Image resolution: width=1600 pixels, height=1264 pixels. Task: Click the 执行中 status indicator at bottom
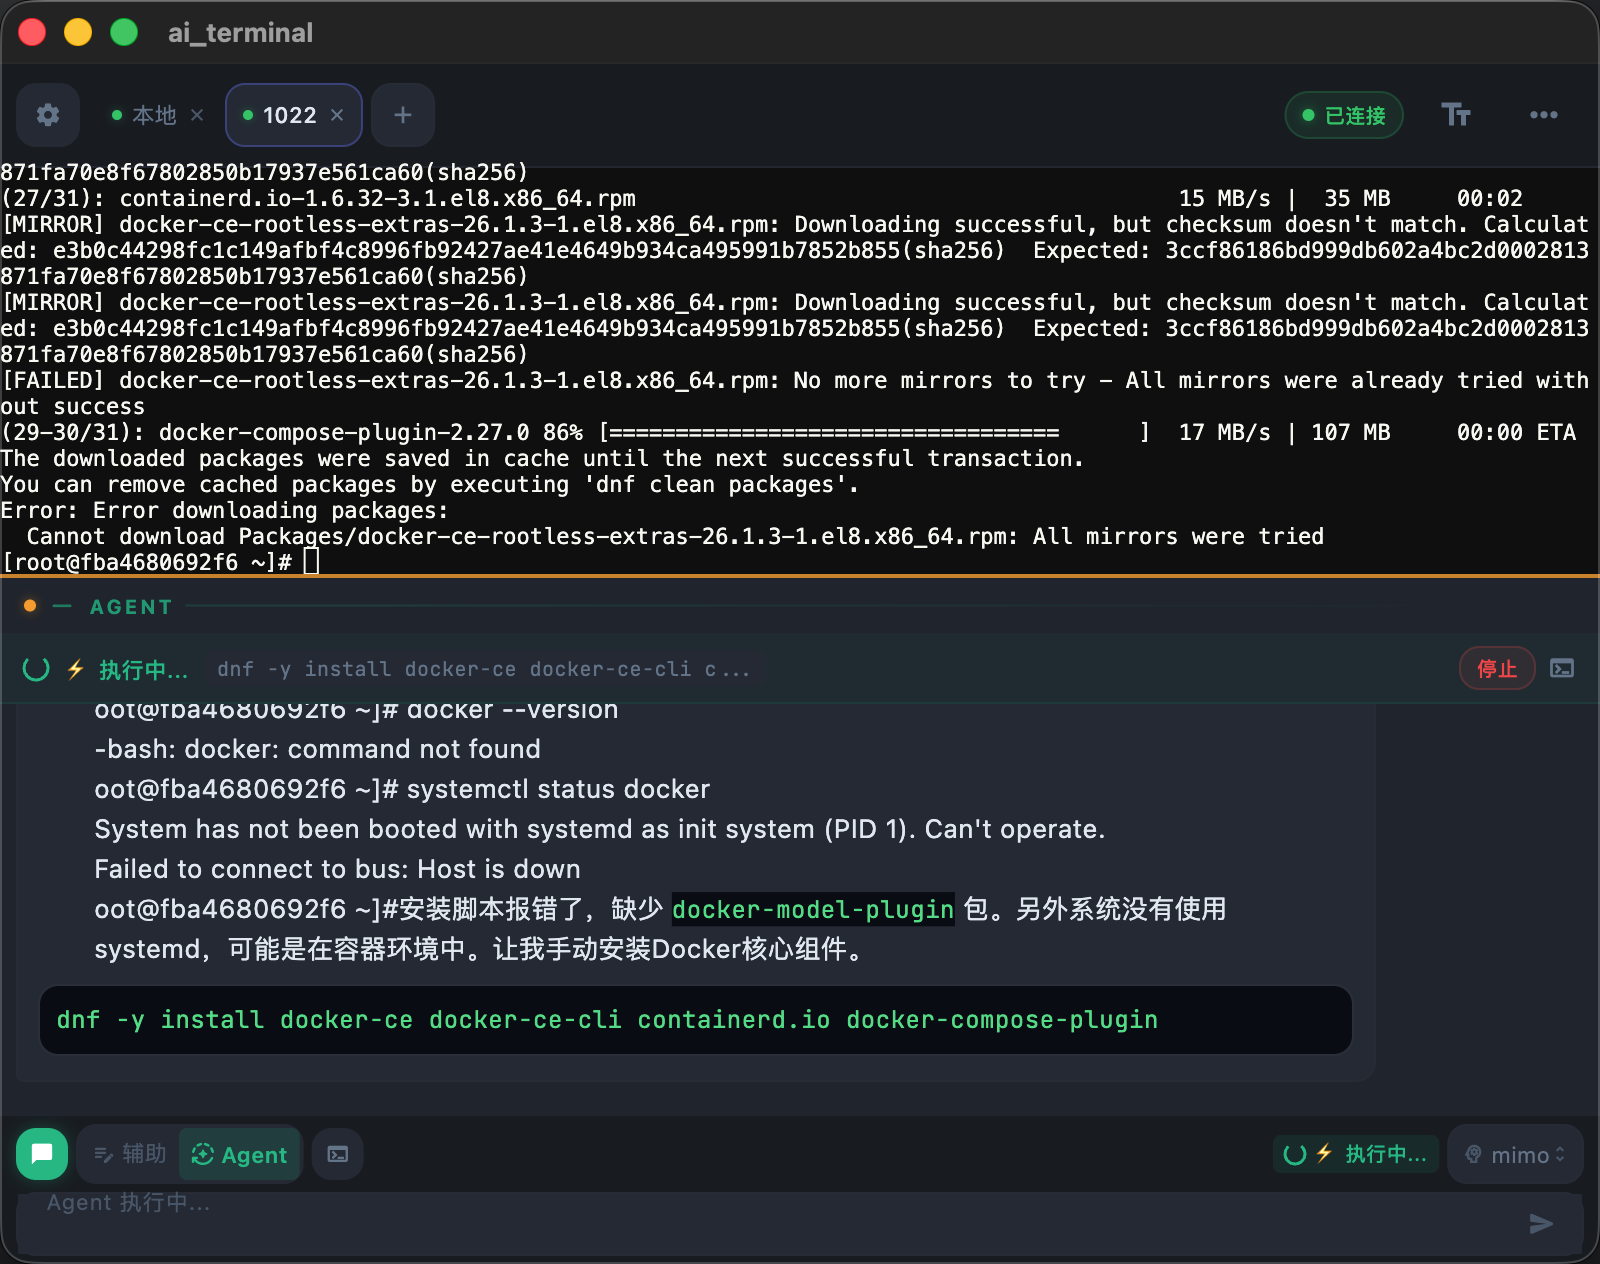coord(1355,1154)
